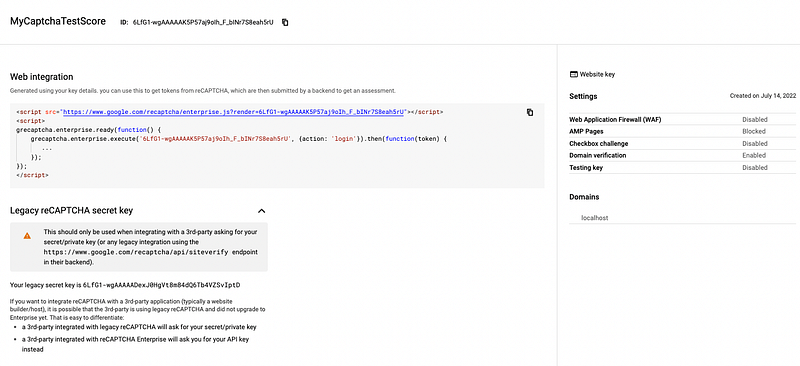Click the Testing key setting label
The height and width of the screenshot is (366, 800).
(x=585, y=167)
